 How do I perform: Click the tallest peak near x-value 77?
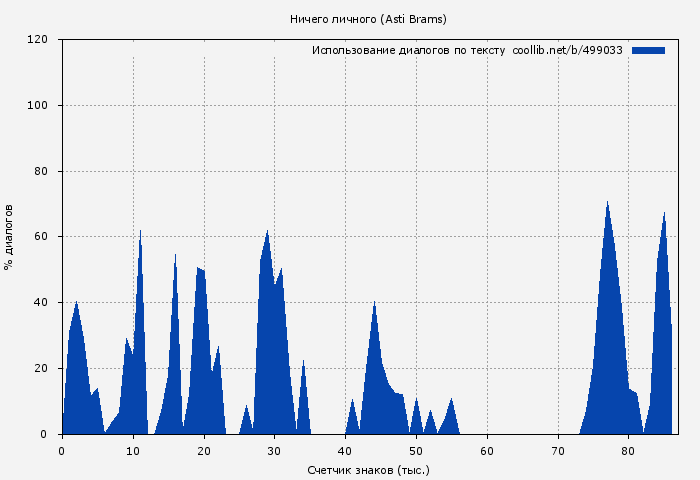pyautogui.click(x=607, y=203)
